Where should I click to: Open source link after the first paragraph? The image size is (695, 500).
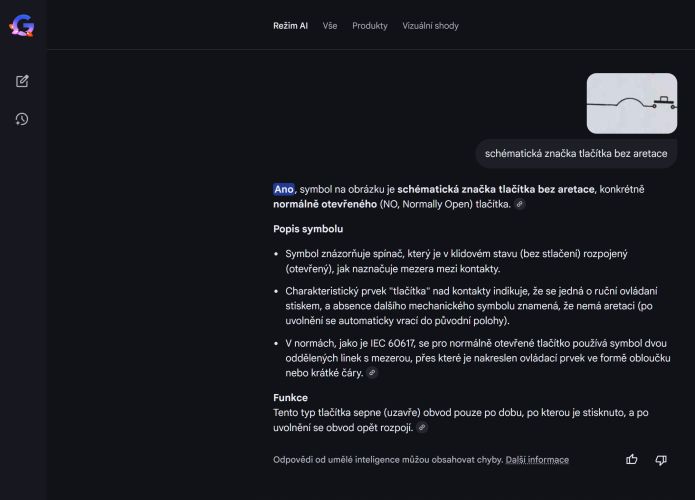[x=519, y=204]
